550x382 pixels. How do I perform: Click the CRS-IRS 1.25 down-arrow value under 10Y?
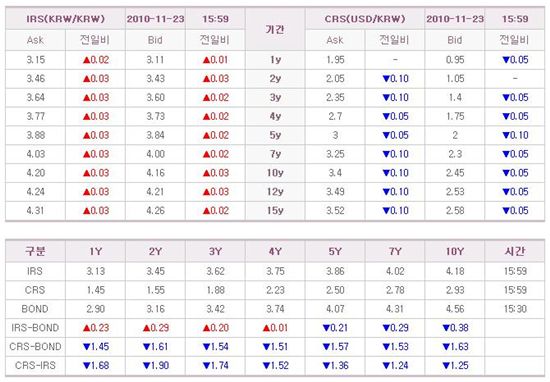[x=455, y=366]
